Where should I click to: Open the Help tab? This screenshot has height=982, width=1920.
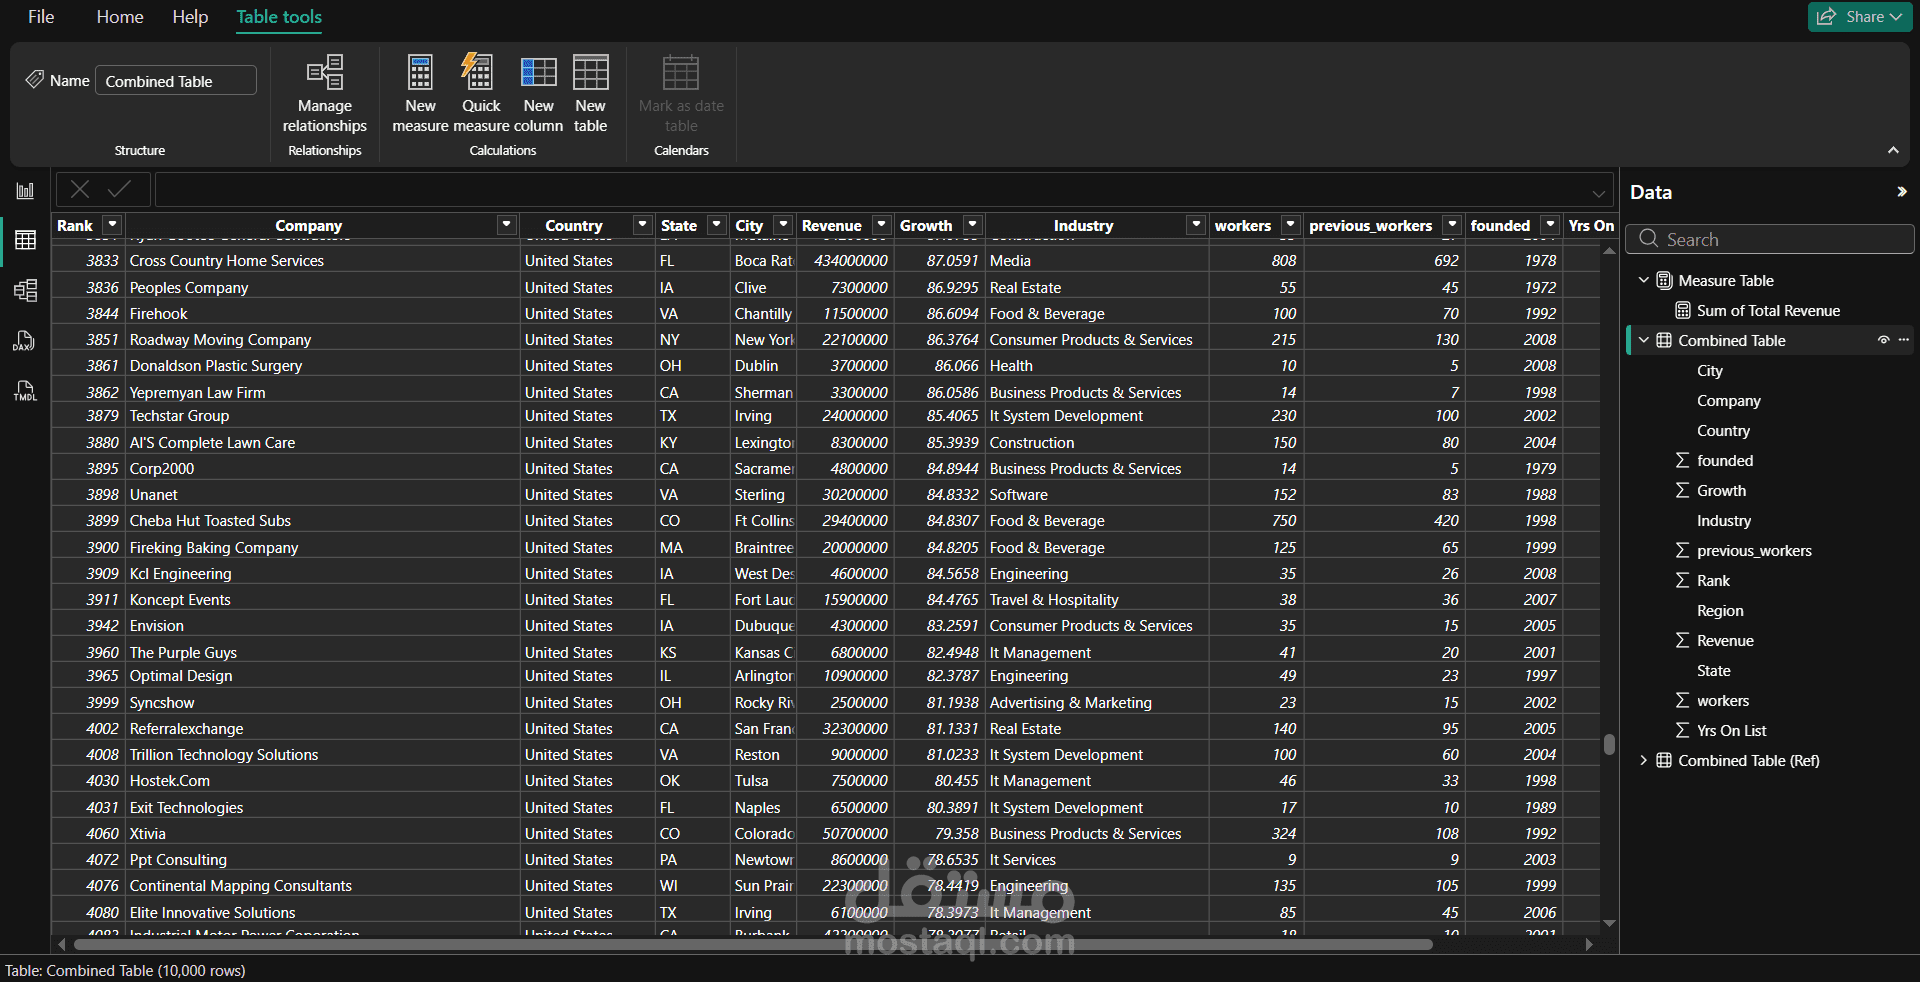[190, 17]
